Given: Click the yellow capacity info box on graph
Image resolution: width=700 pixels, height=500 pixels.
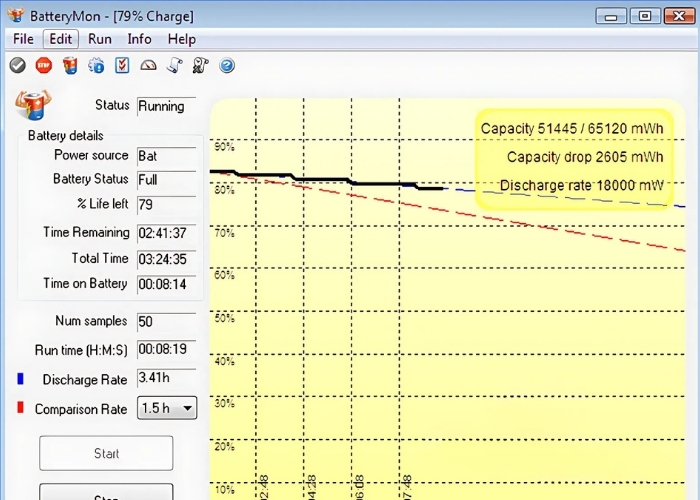Looking at the screenshot, I should (x=572, y=157).
